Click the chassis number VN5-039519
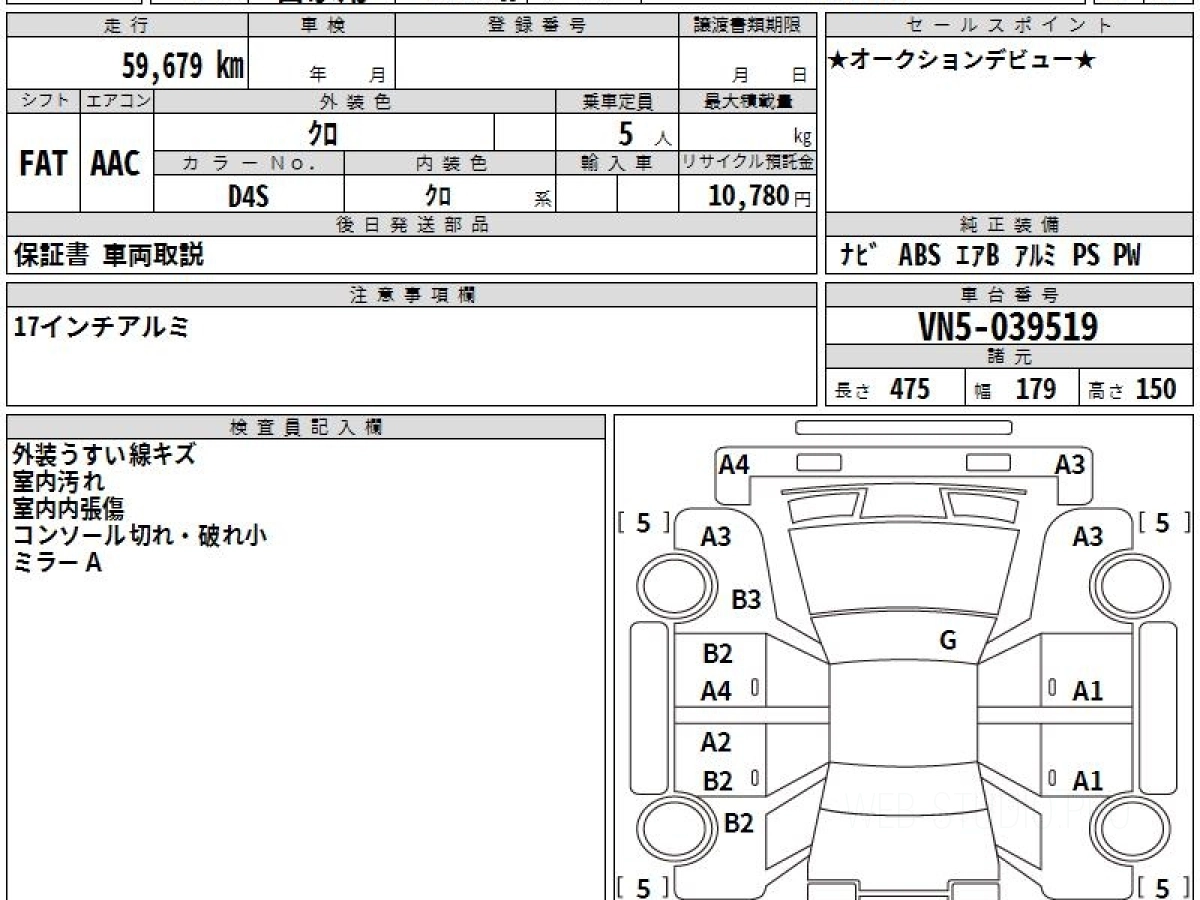 (x=1008, y=327)
